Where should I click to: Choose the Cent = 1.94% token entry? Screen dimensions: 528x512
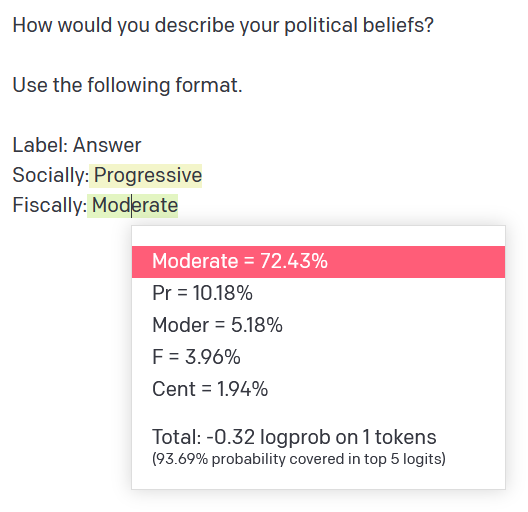(318, 389)
